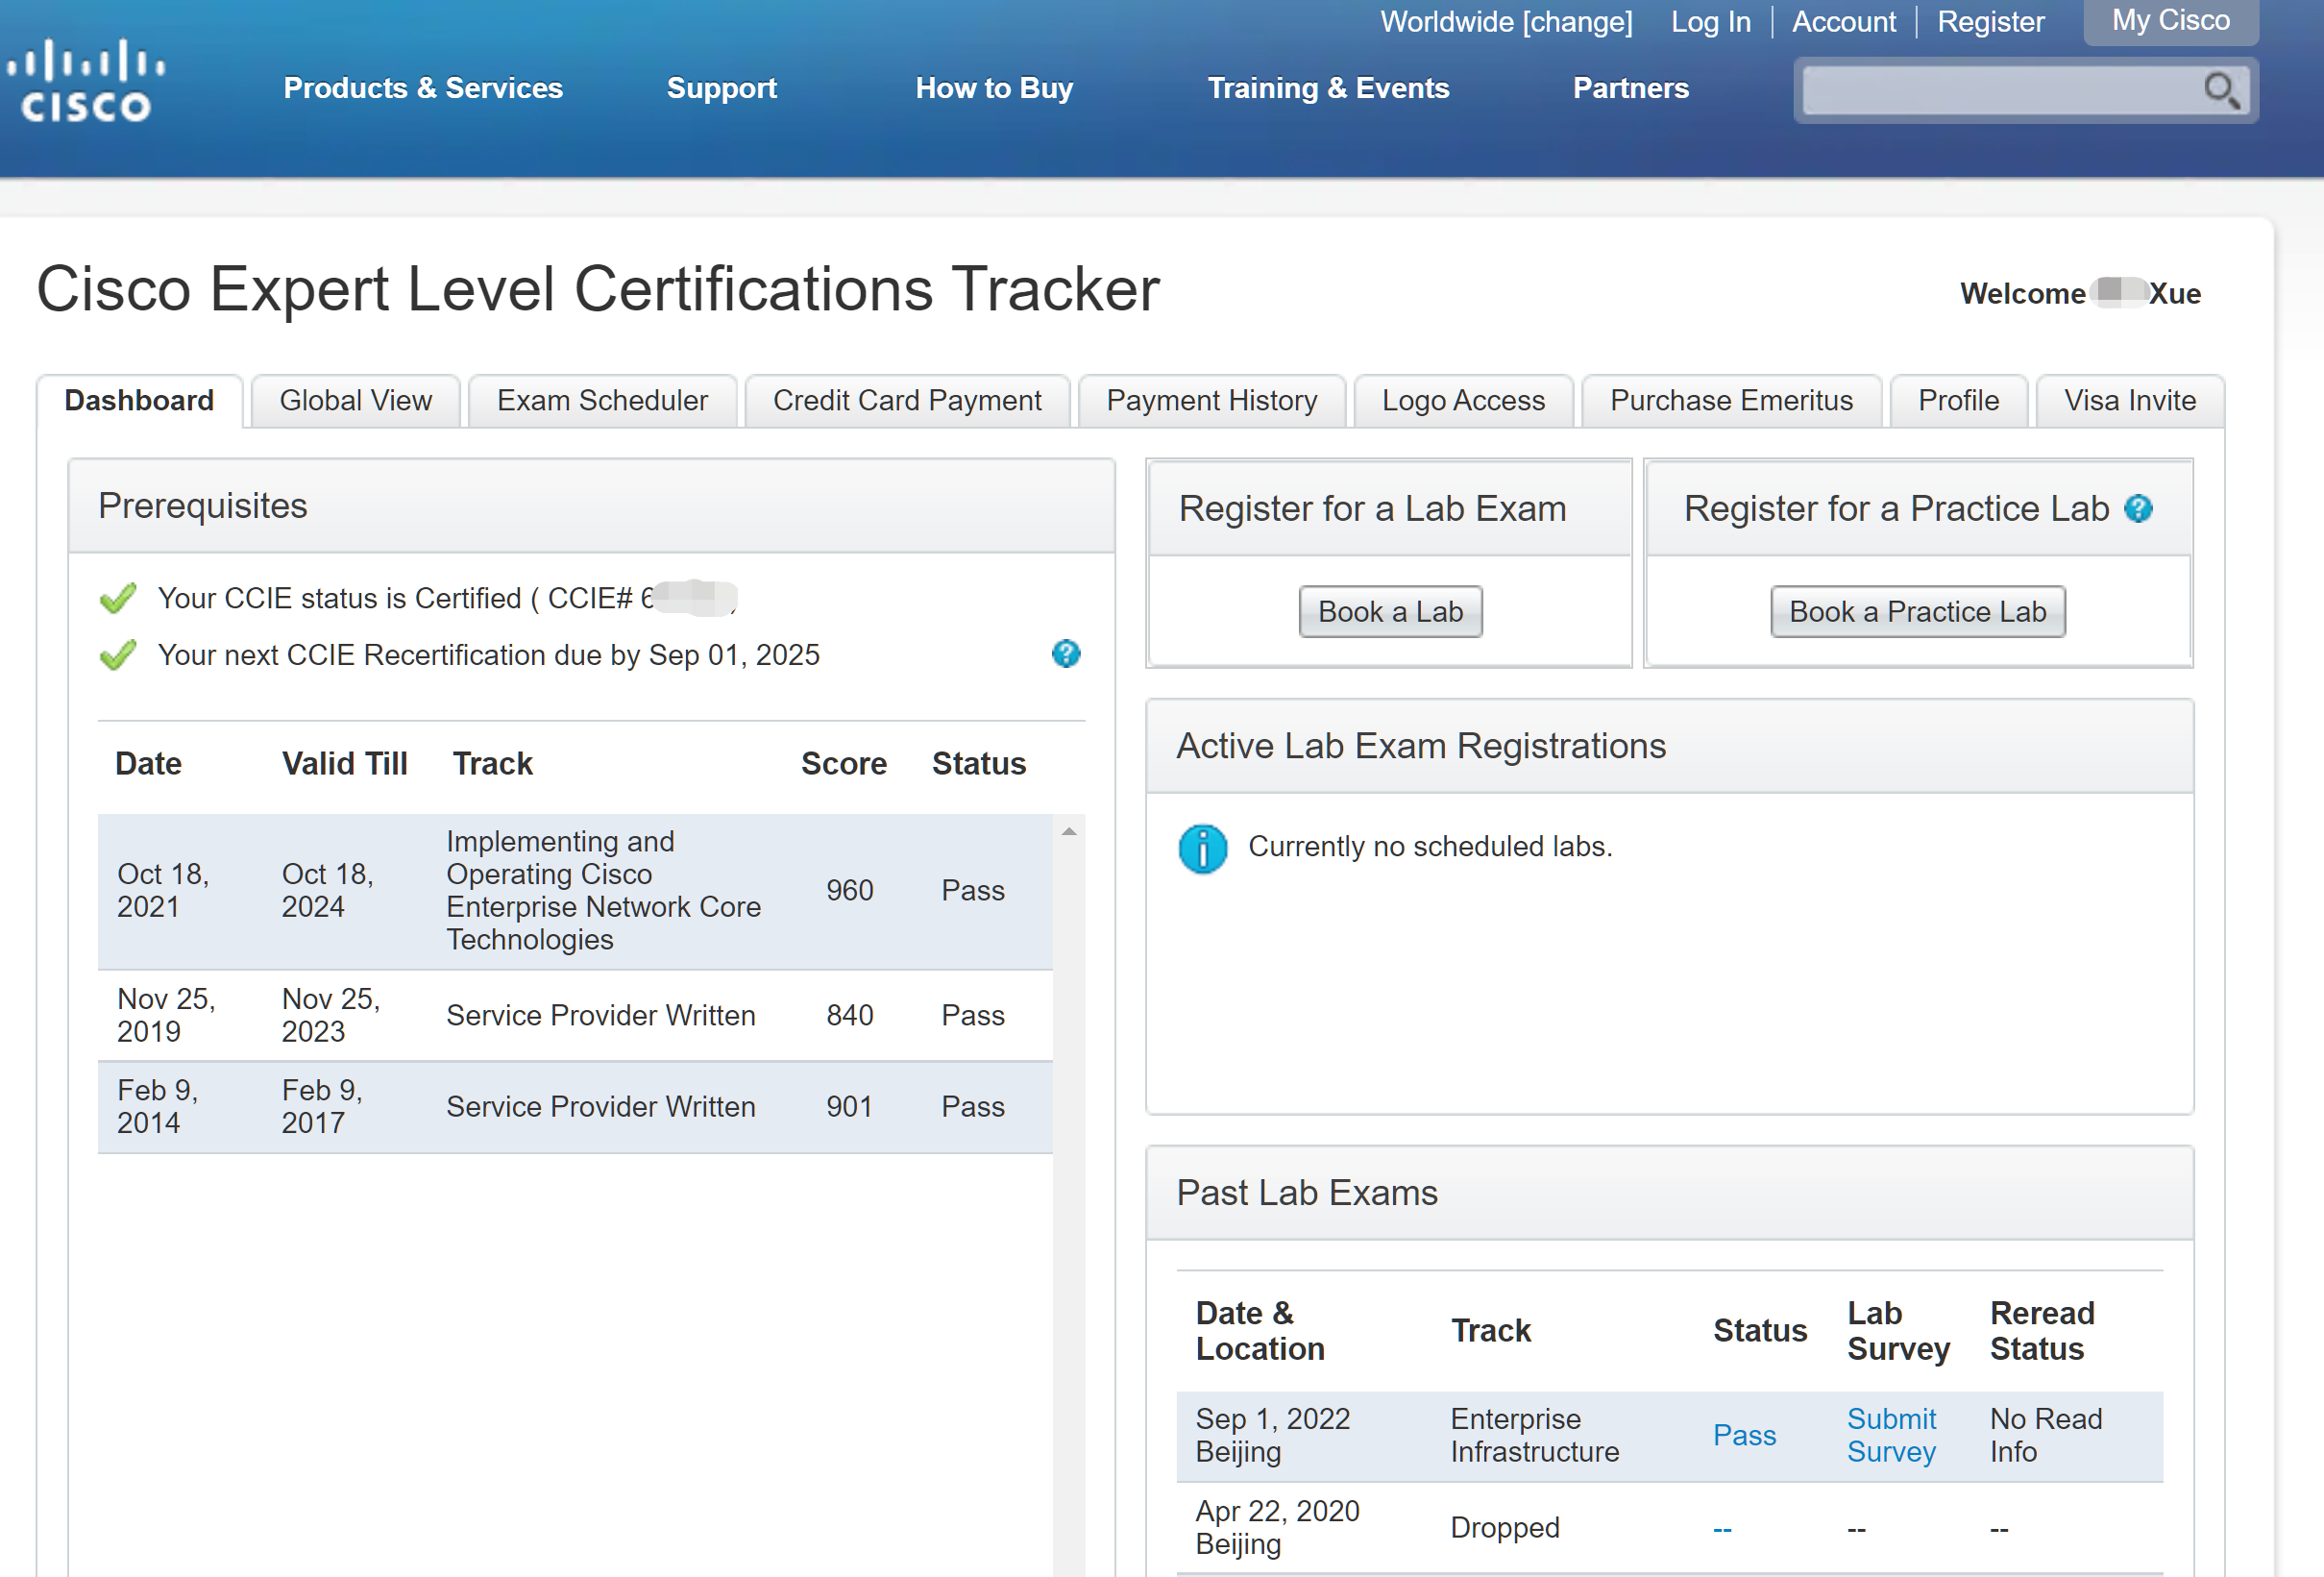The width and height of the screenshot is (2324, 1577).
Task: Click the score 960 cell
Action: pyautogui.click(x=849, y=890)
